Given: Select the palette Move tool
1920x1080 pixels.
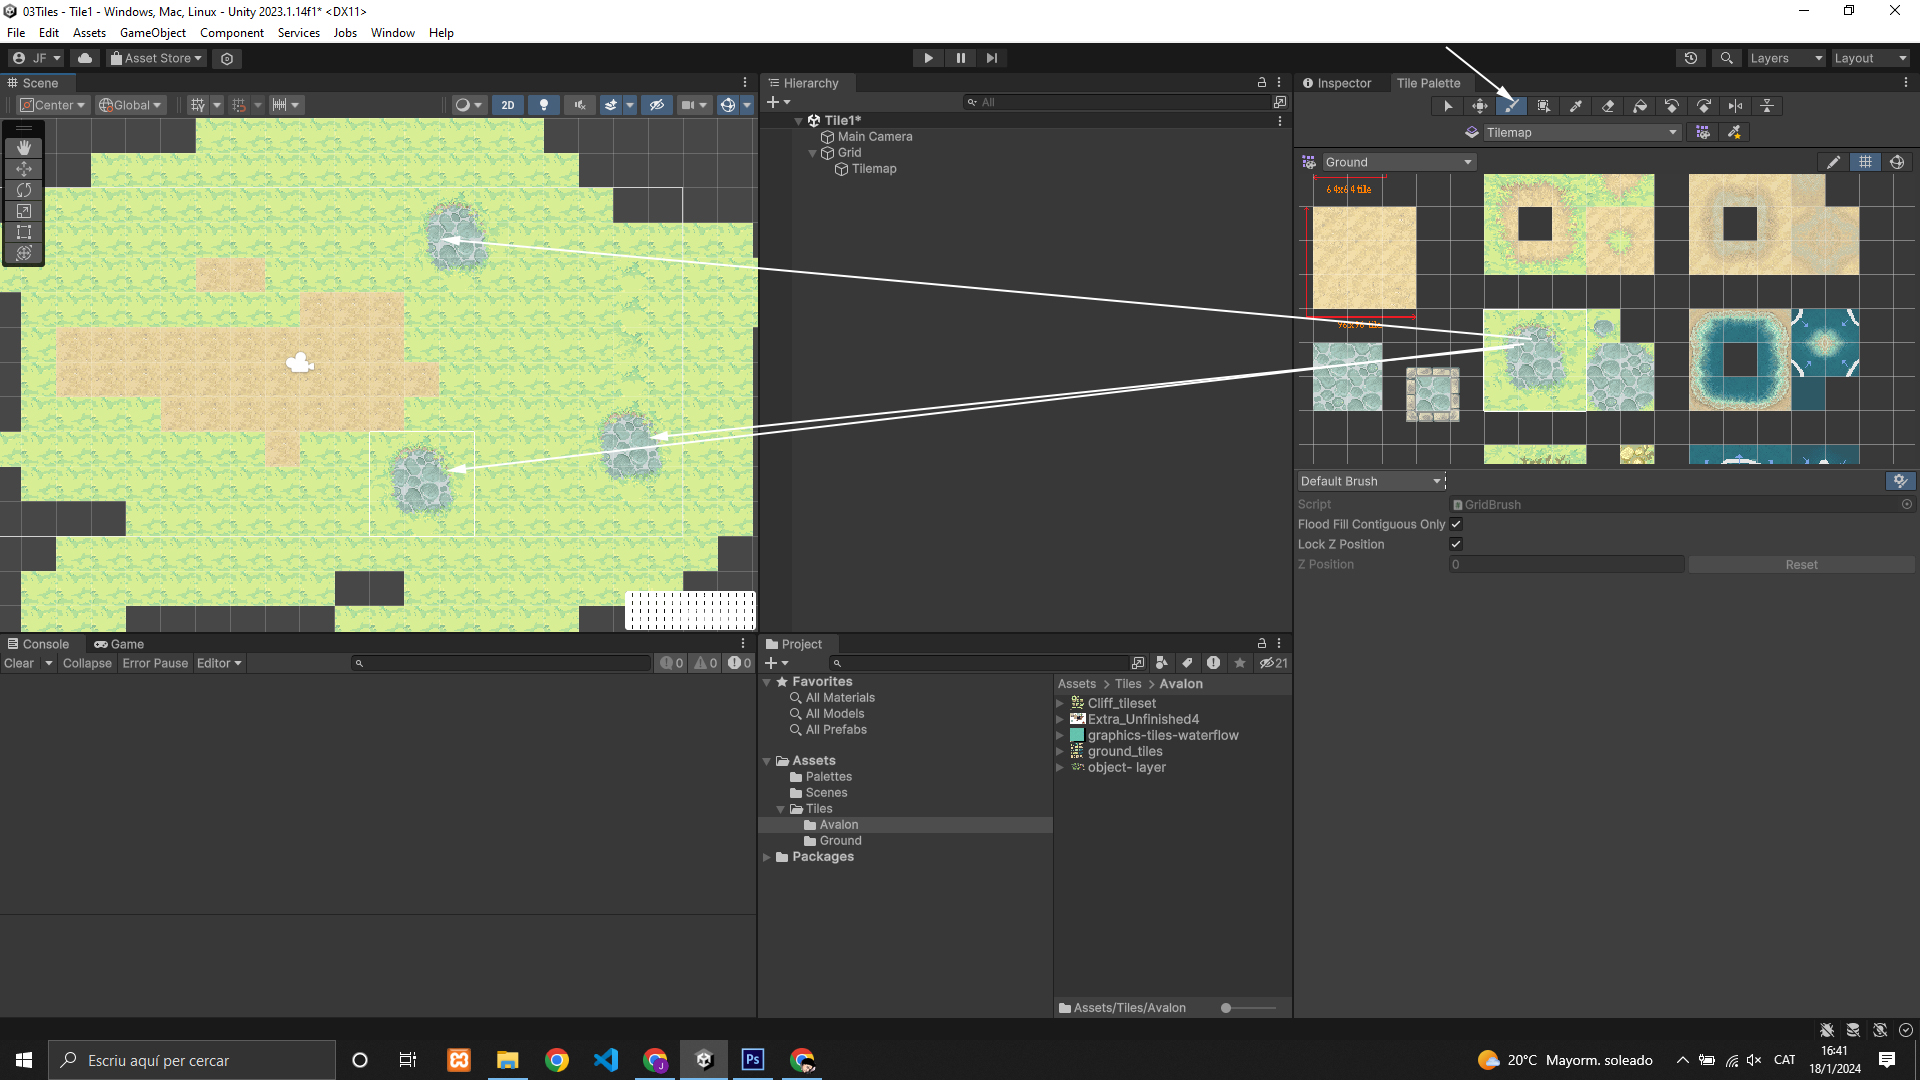Looking at the screenshot, I should [1480, 106].
